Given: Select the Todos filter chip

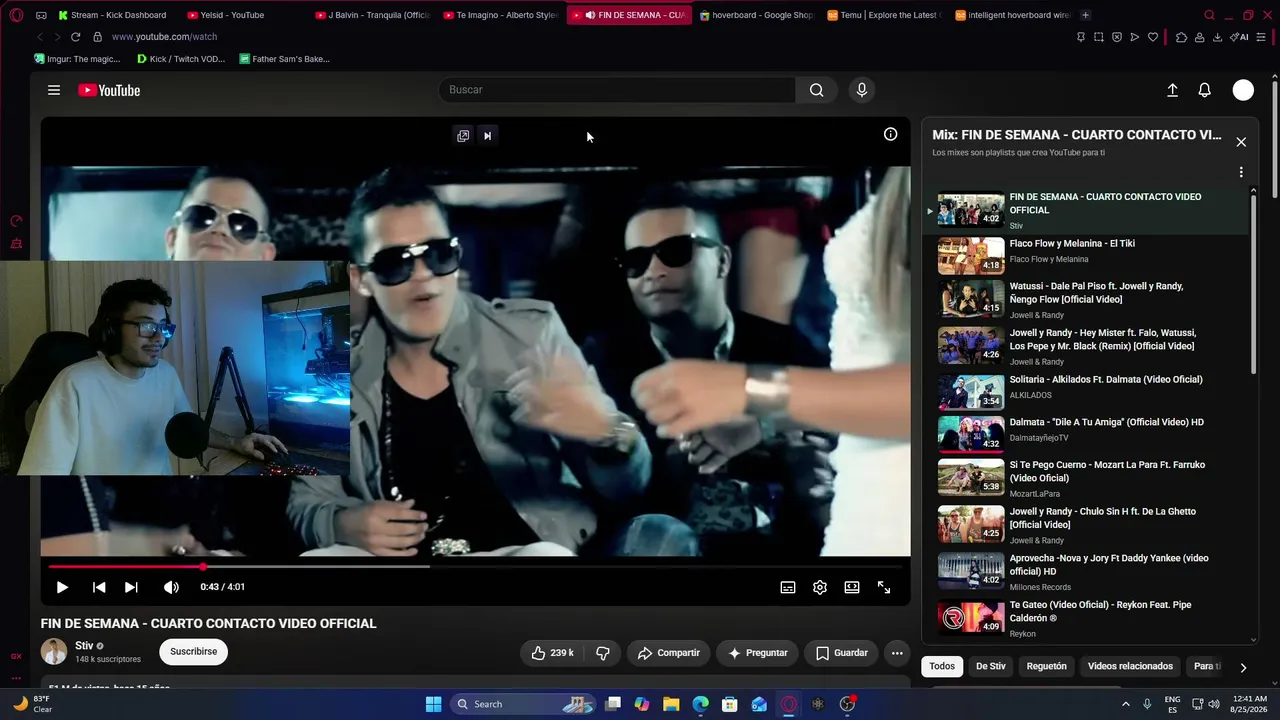Looking at the screenshot, I should pos(942,666).
